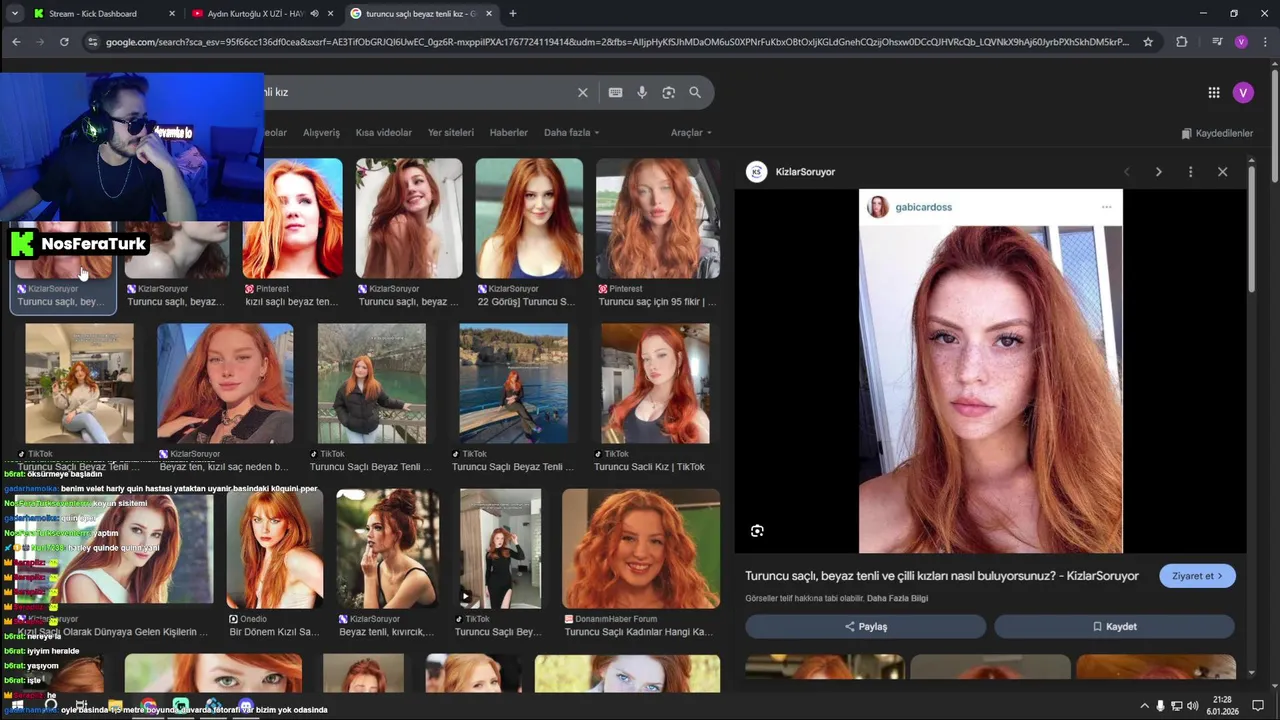1280x720 pixels.
Task: Switch to the 'Haberler' tab
Action: (x=508, y=133)
